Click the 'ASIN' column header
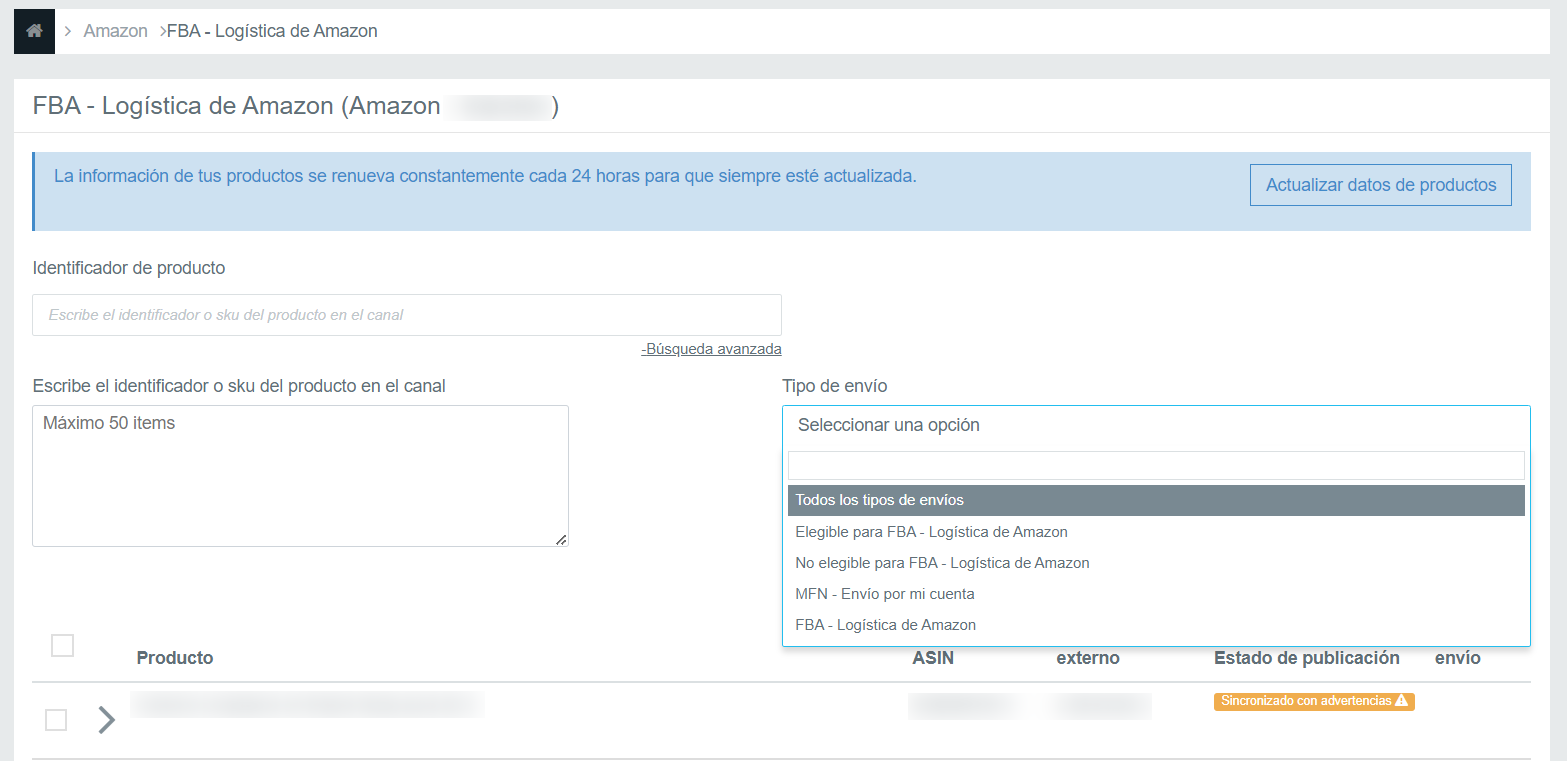The width and height of the screenshot is (1567, 761). pos(933,658)
